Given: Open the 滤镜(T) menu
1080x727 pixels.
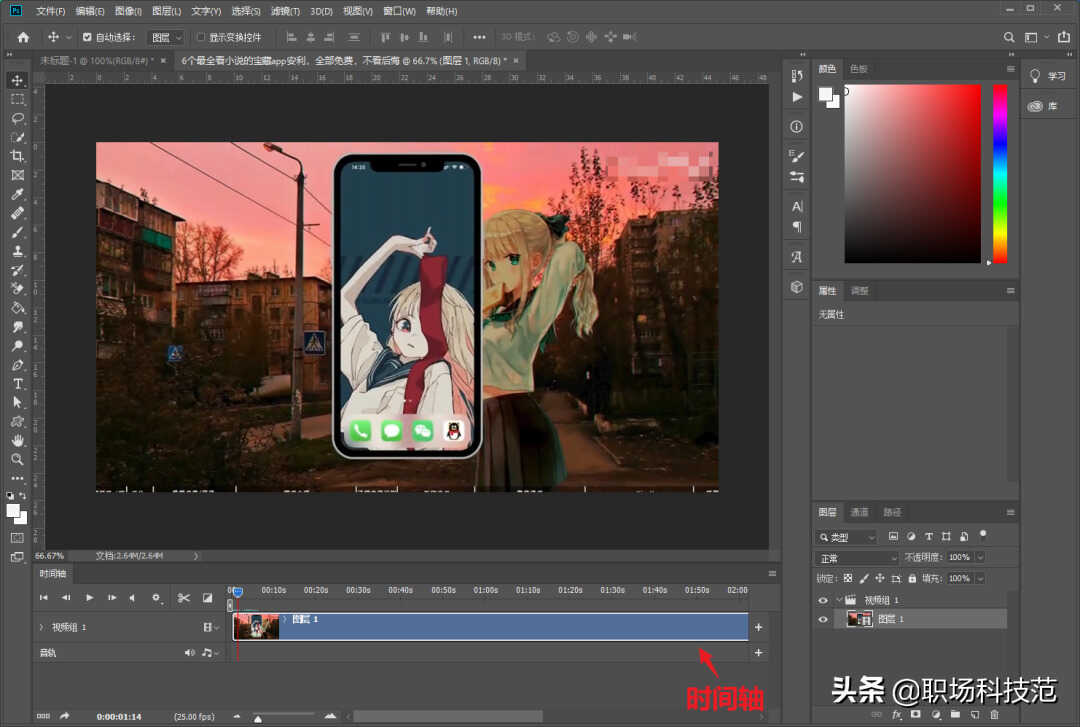Looking at the screenshot, I should click(x=285, y=11).
